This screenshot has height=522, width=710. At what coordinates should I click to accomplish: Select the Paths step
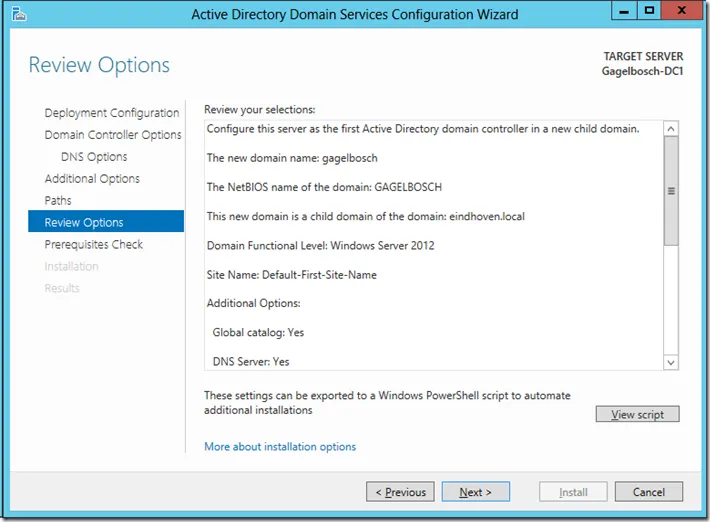click(58, 201)
